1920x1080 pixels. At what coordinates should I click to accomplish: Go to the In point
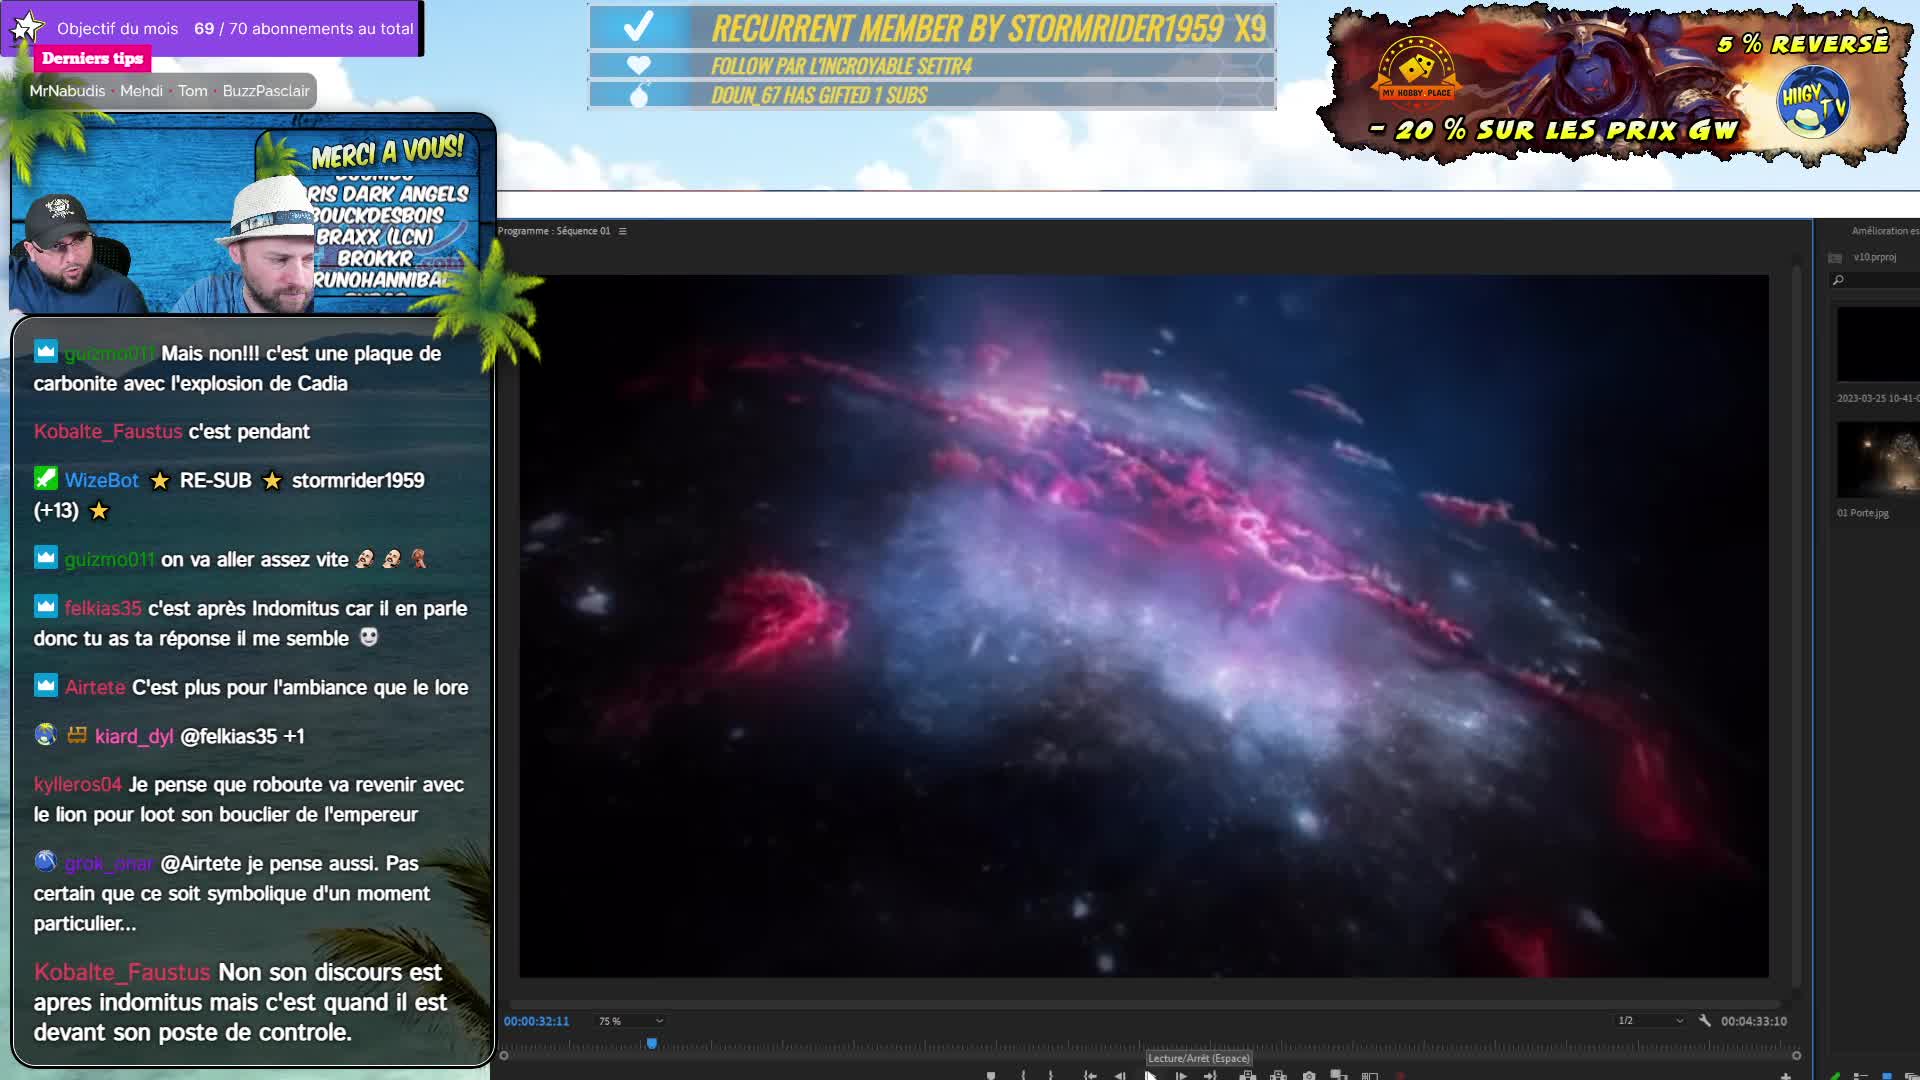point(1090,1076)
